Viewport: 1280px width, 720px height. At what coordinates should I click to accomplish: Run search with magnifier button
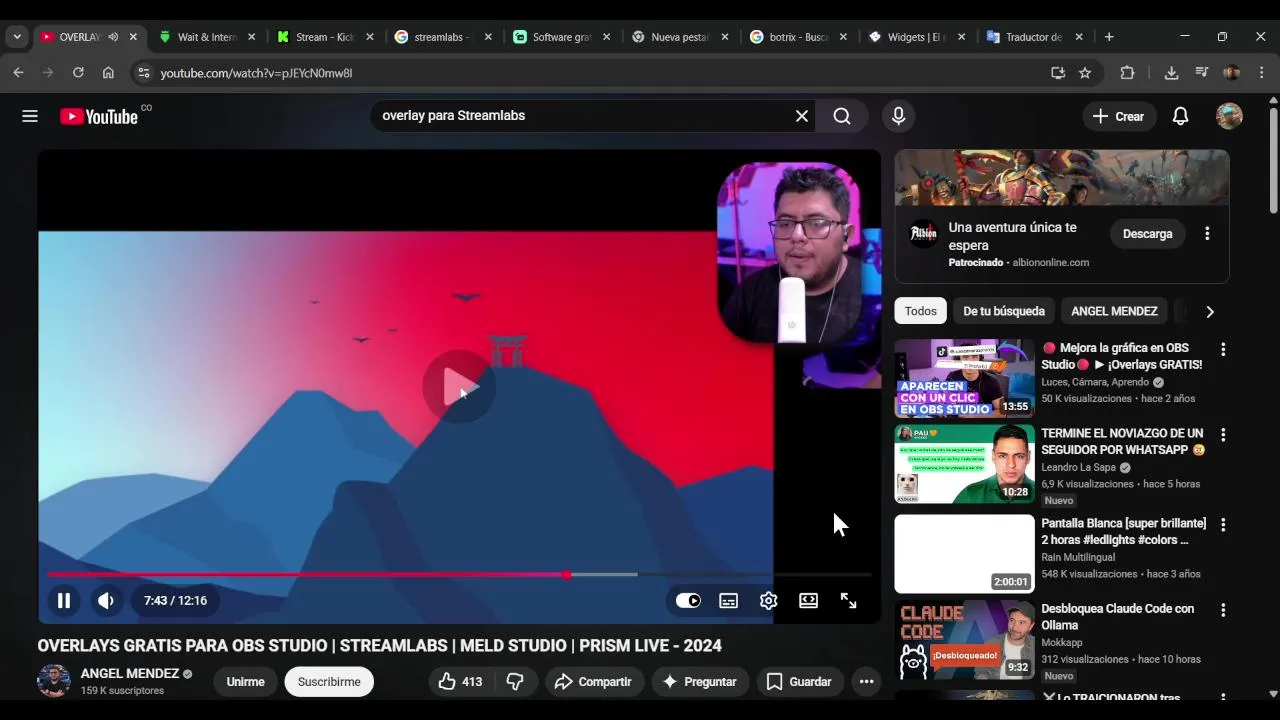click(x=842, y=116)
